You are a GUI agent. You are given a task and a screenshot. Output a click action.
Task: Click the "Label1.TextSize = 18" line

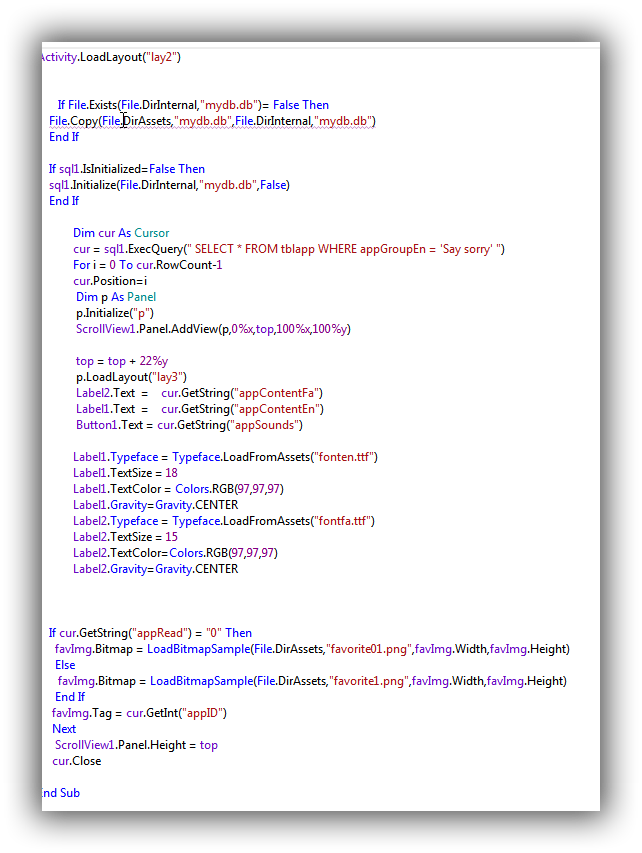tap(125, 473)
